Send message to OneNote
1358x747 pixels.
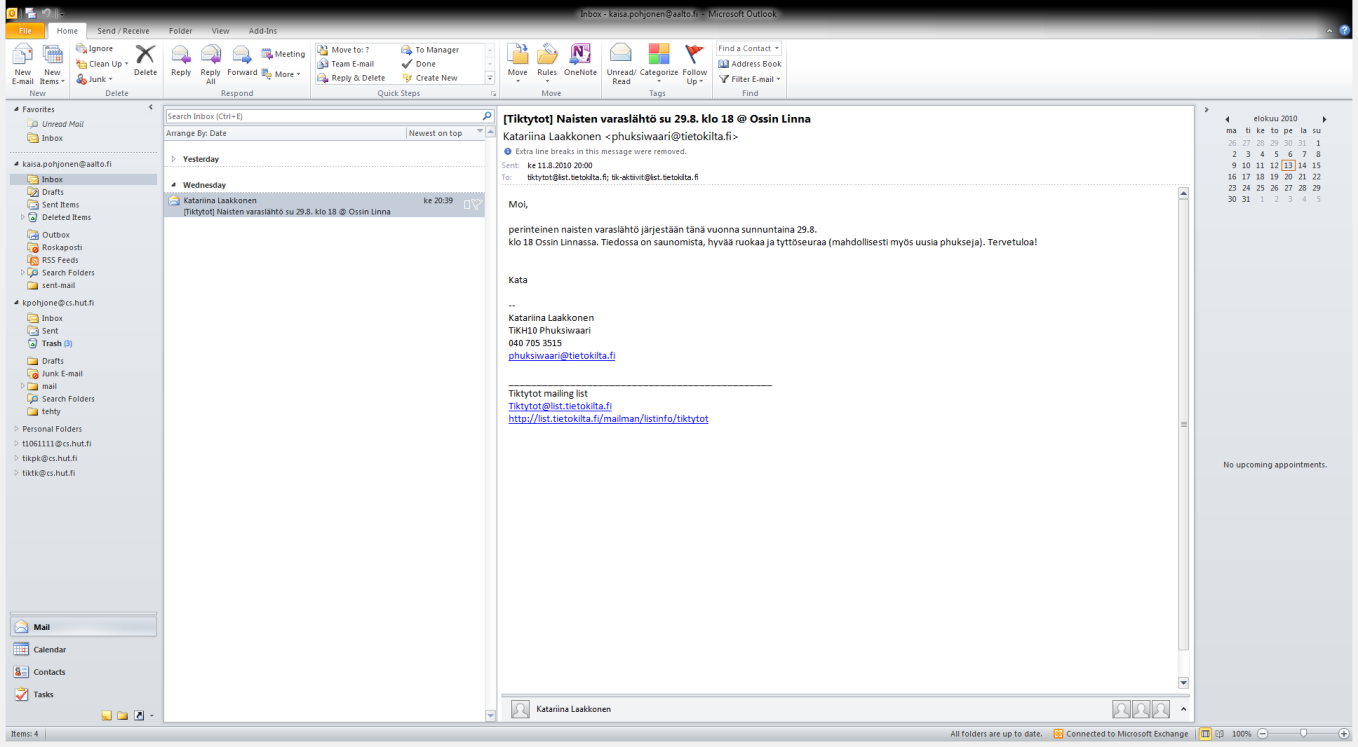[580, 61]
